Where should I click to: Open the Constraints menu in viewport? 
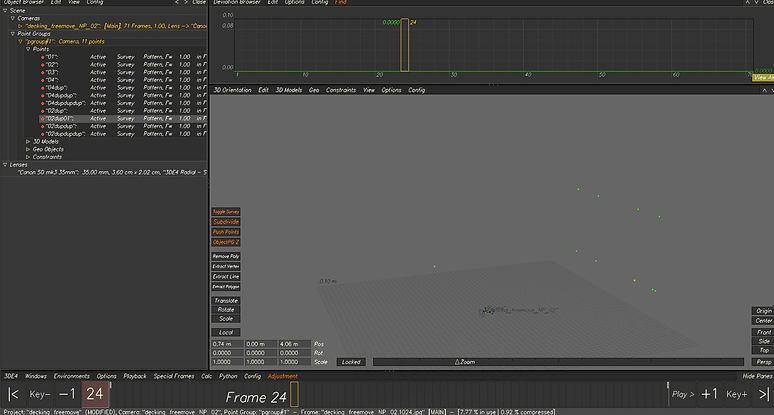341,90
